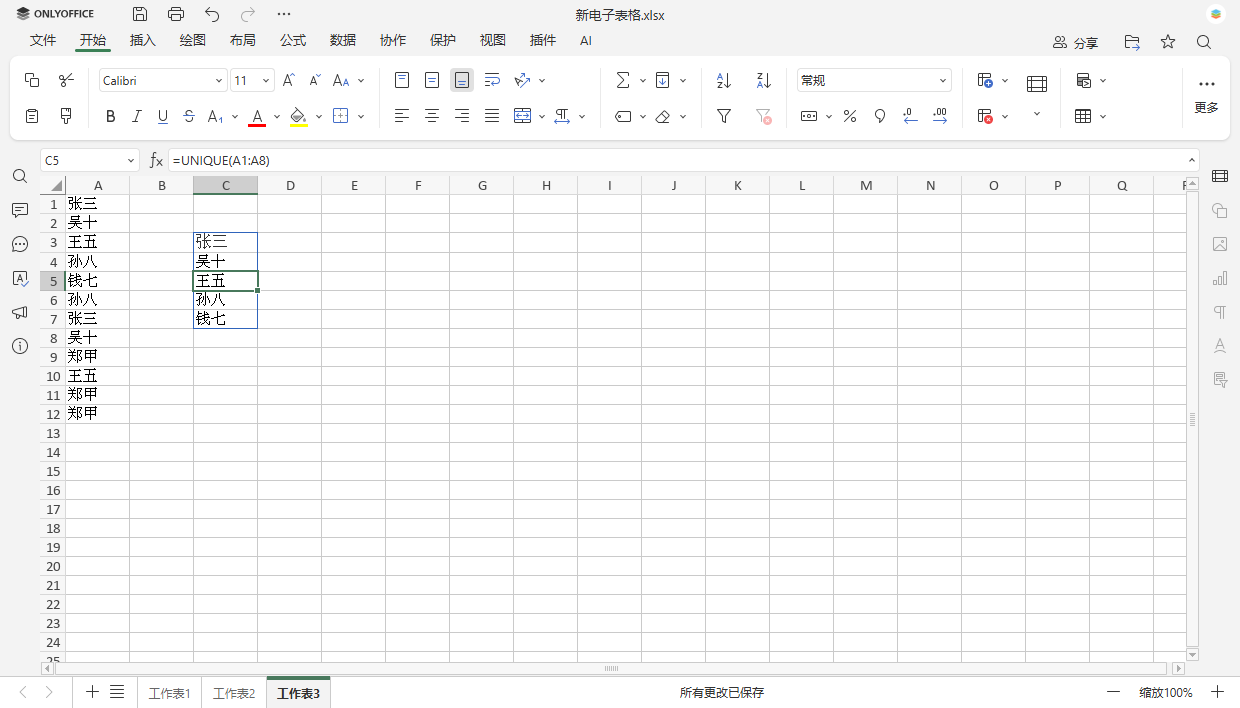1240x708 pixels.
Task: Switch to the 插入 ribbon tab
Action: 142,40
